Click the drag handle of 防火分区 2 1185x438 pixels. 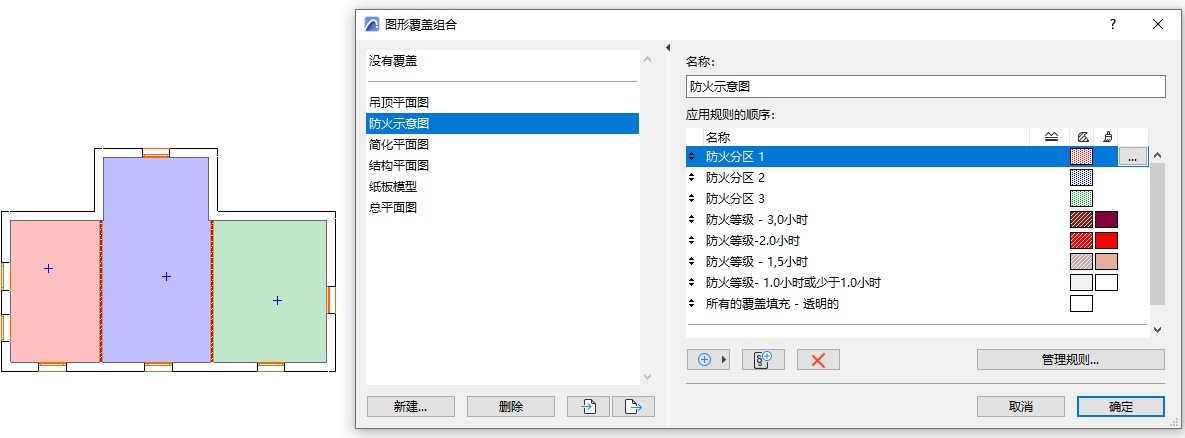tap(692, 177)
